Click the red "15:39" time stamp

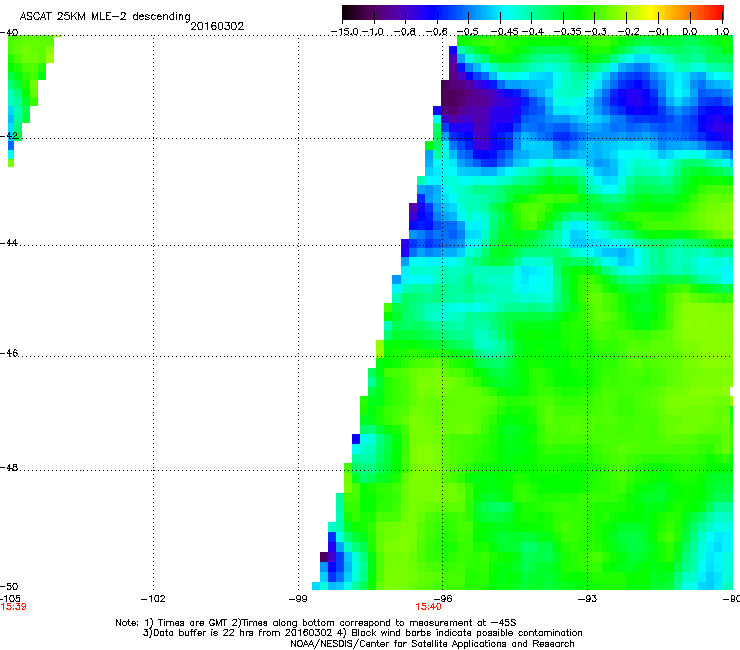(13, 607)
